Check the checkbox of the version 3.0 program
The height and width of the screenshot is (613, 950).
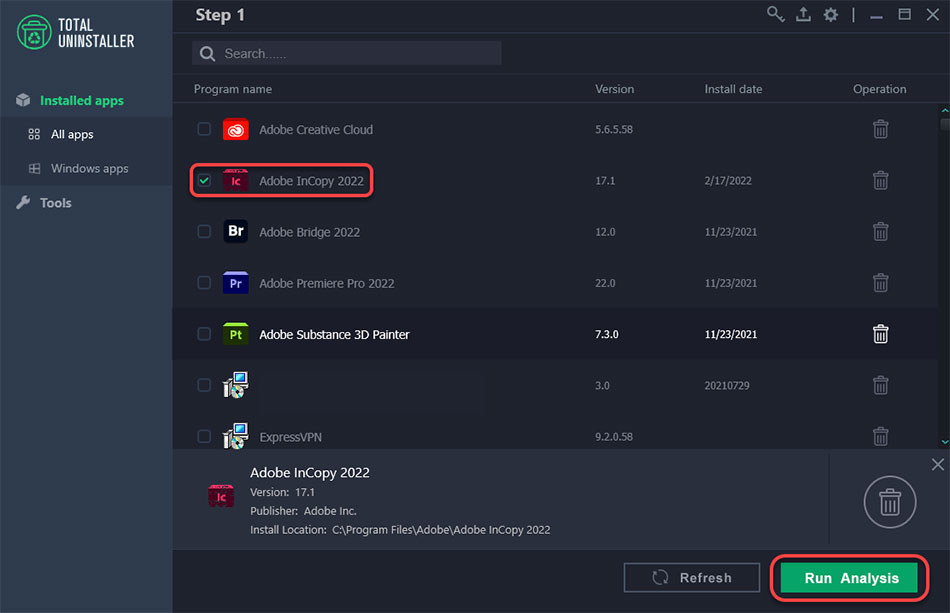204,385
